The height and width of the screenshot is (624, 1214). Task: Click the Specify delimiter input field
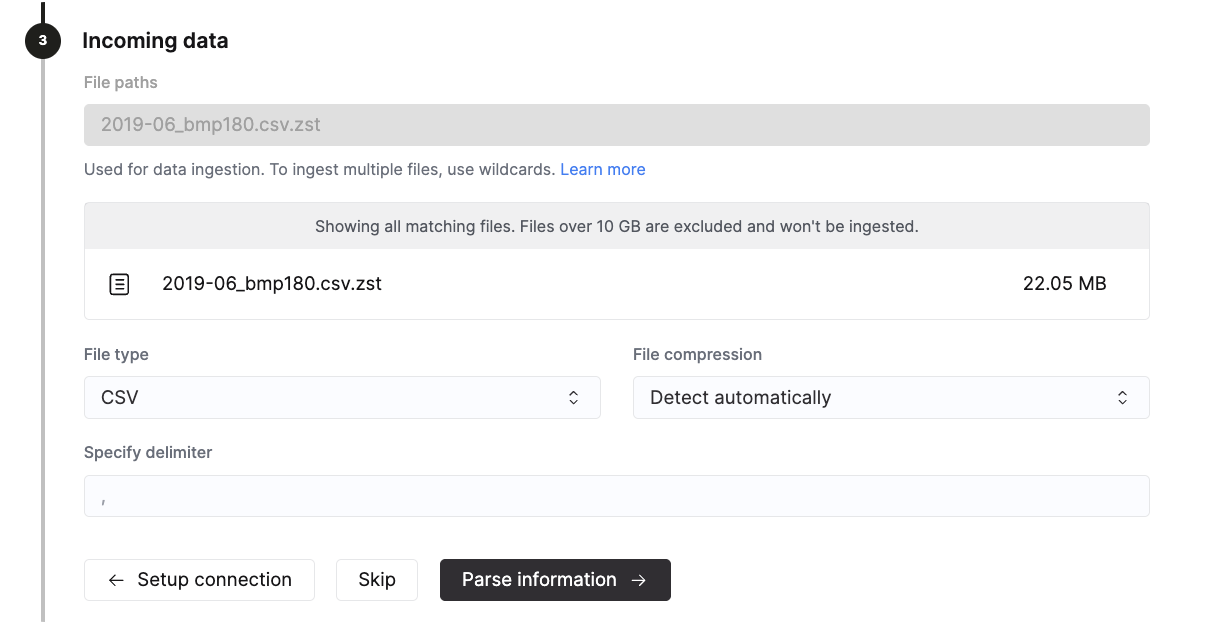(x=616, y=495)
